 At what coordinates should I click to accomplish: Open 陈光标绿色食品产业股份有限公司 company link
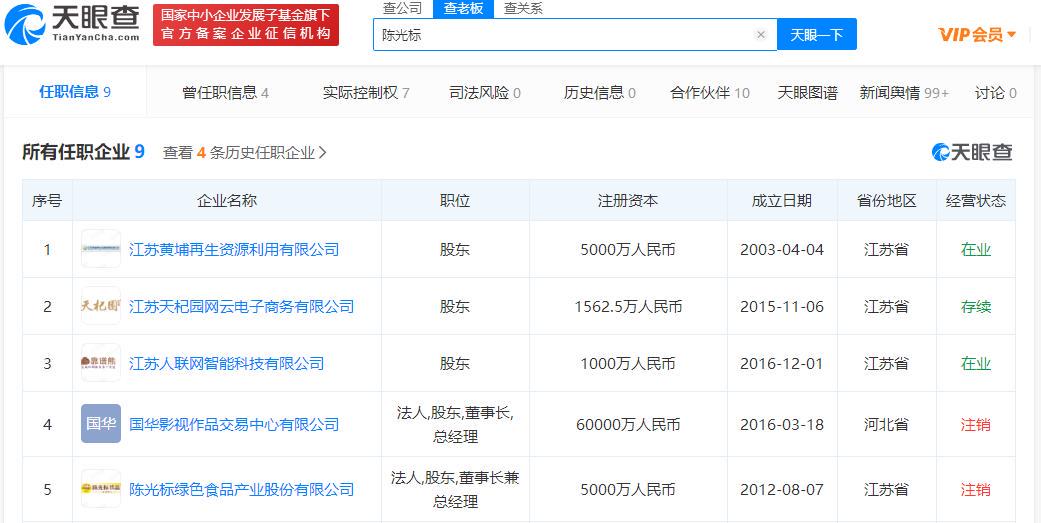point(241,490)
